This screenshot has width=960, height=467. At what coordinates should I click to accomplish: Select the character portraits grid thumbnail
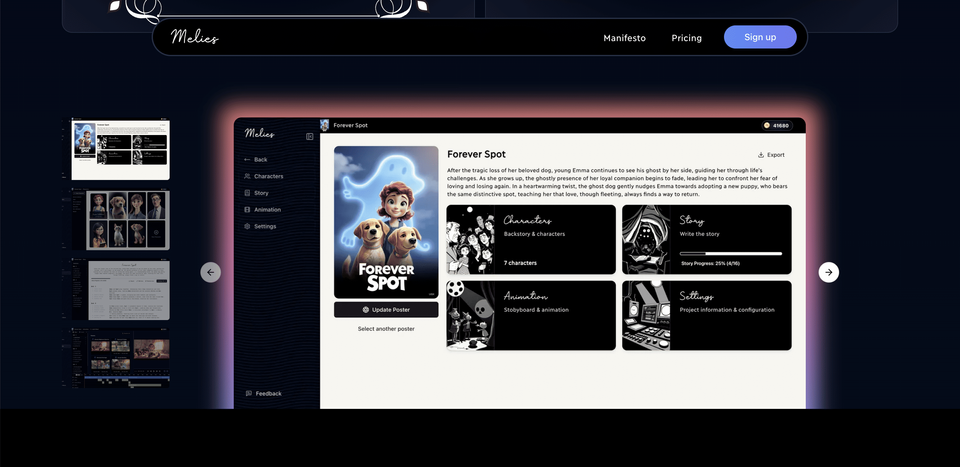click(x=121, y=220)
